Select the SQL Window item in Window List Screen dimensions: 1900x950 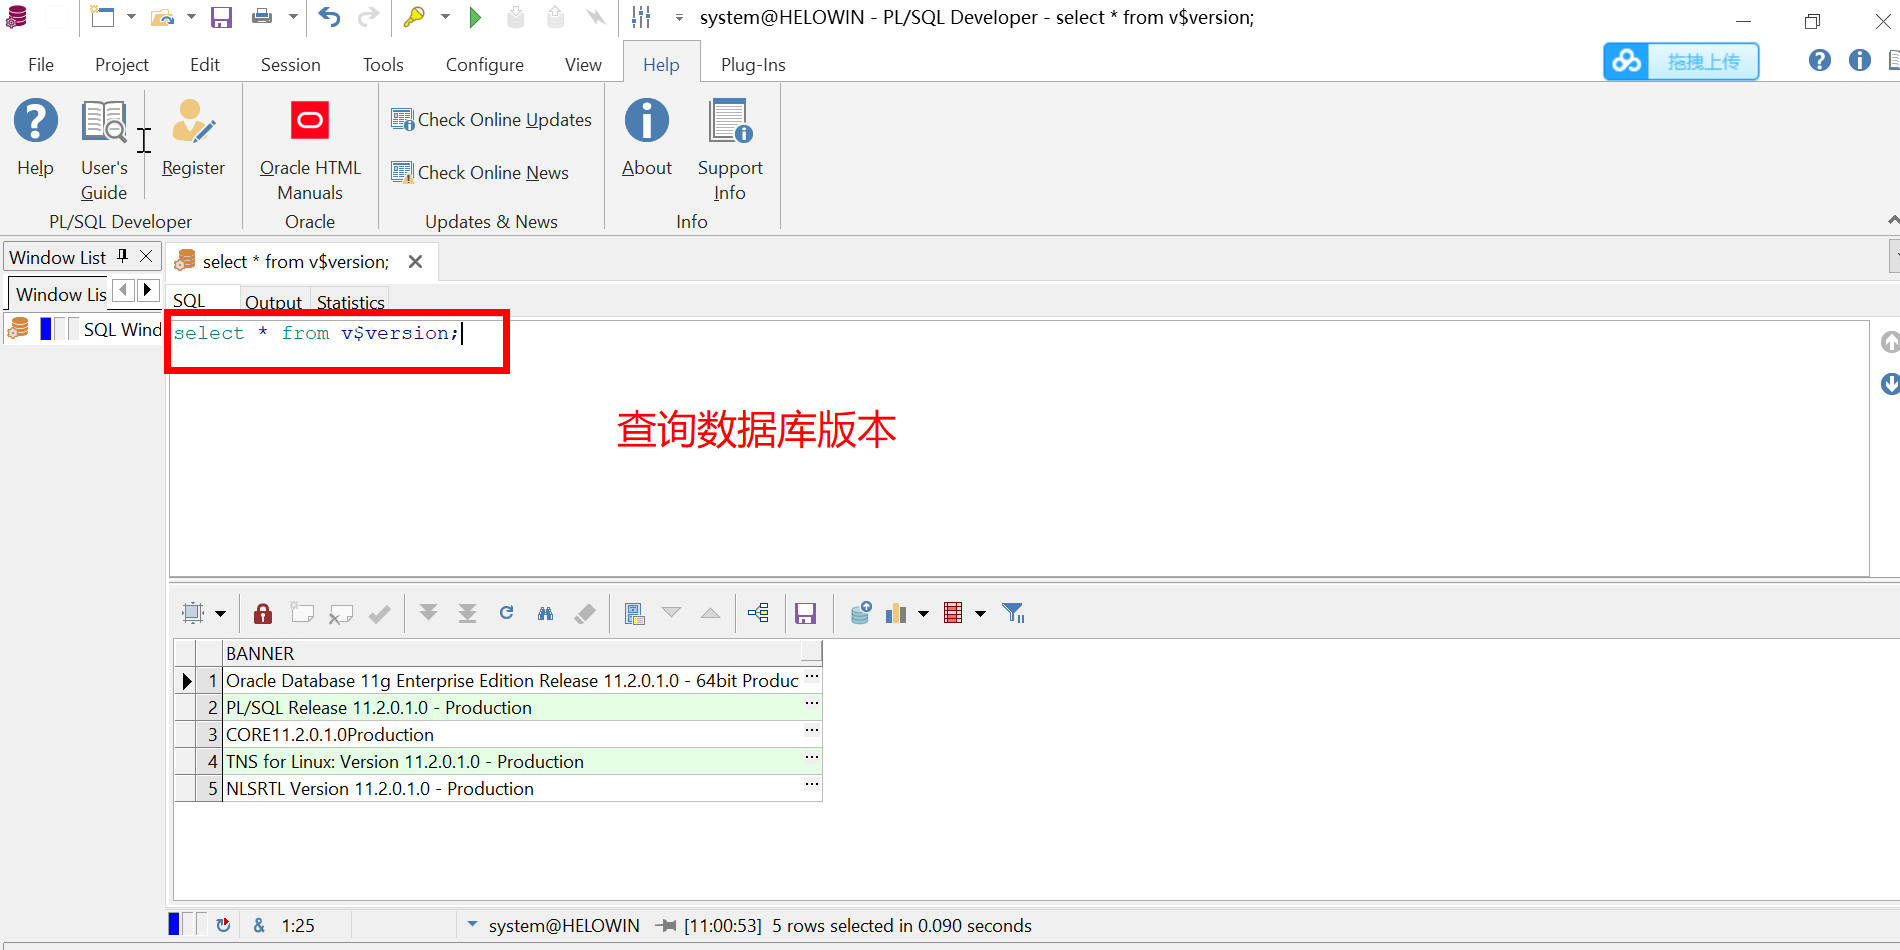click(x=84, y=329)
